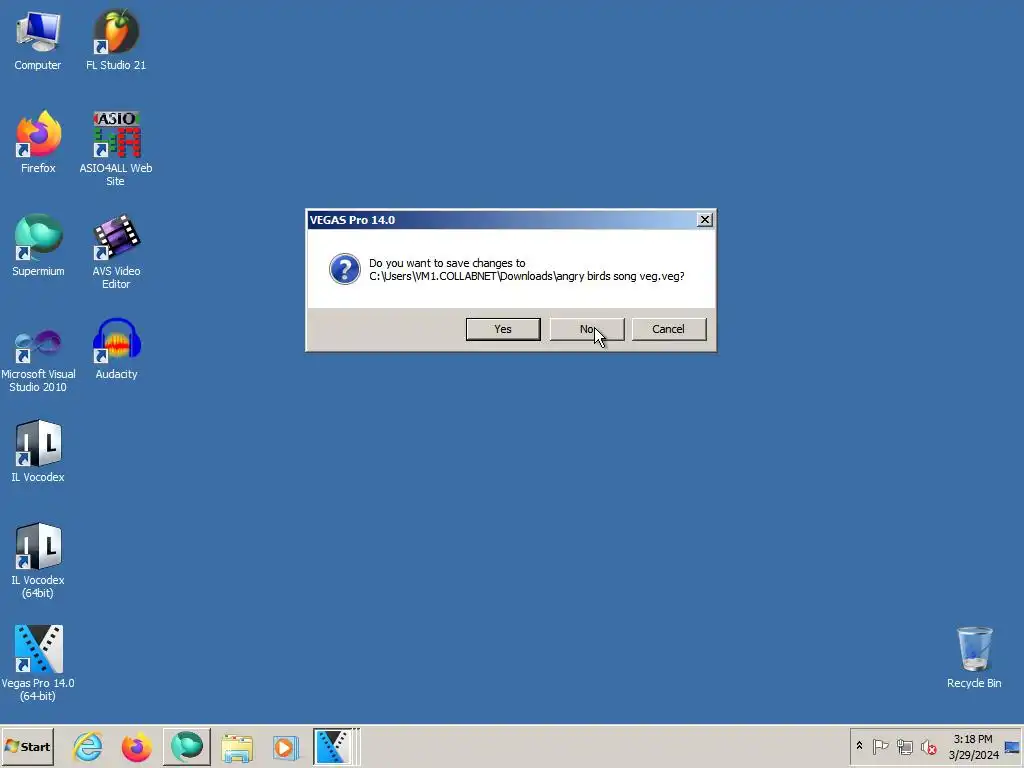1024x768 pixels.
Task: Show hidden system tray icons
Action: [x=859, y=746]
